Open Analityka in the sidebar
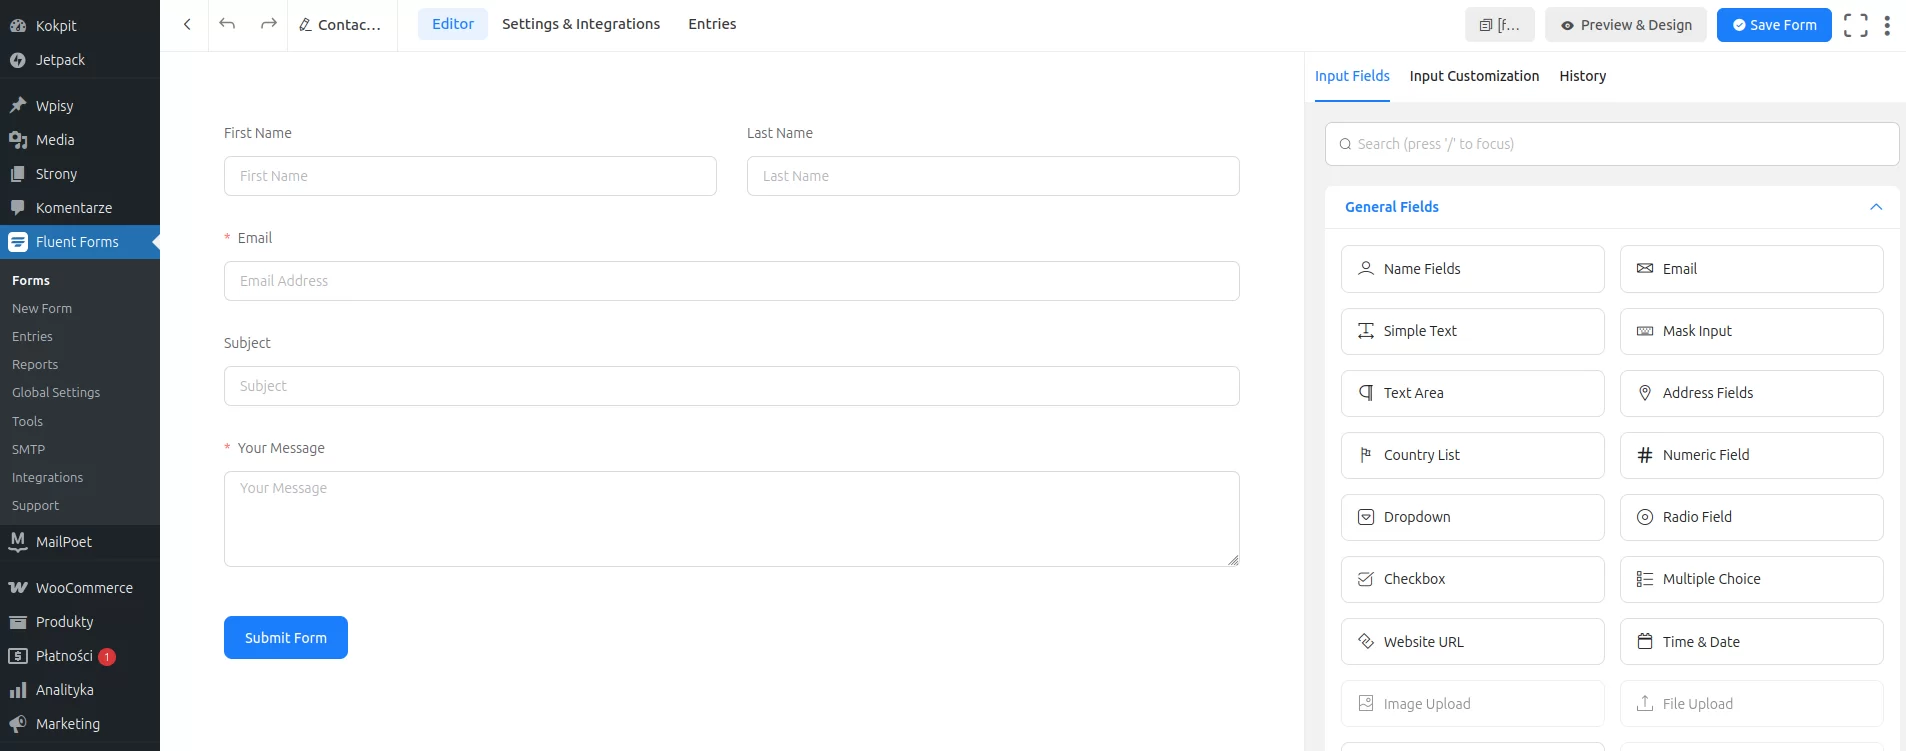Viewport: 1906px width, 751px height. click(80, 690)
